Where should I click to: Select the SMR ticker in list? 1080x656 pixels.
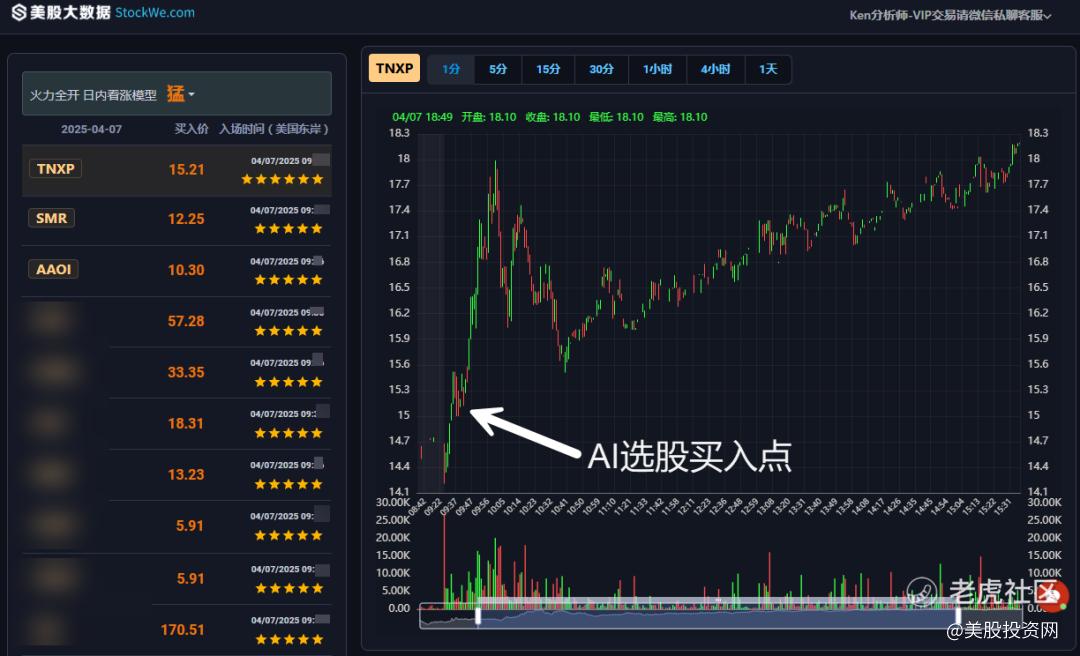(52, 218)
